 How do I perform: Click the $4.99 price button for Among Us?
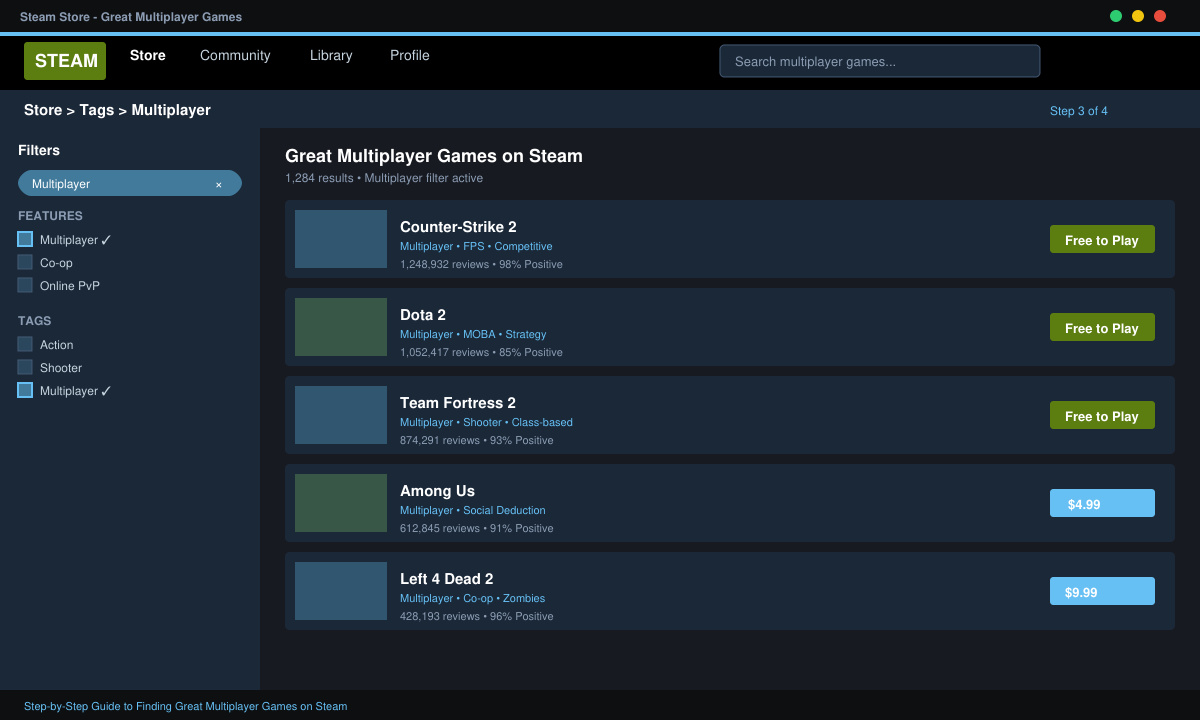pos(1102,503)
